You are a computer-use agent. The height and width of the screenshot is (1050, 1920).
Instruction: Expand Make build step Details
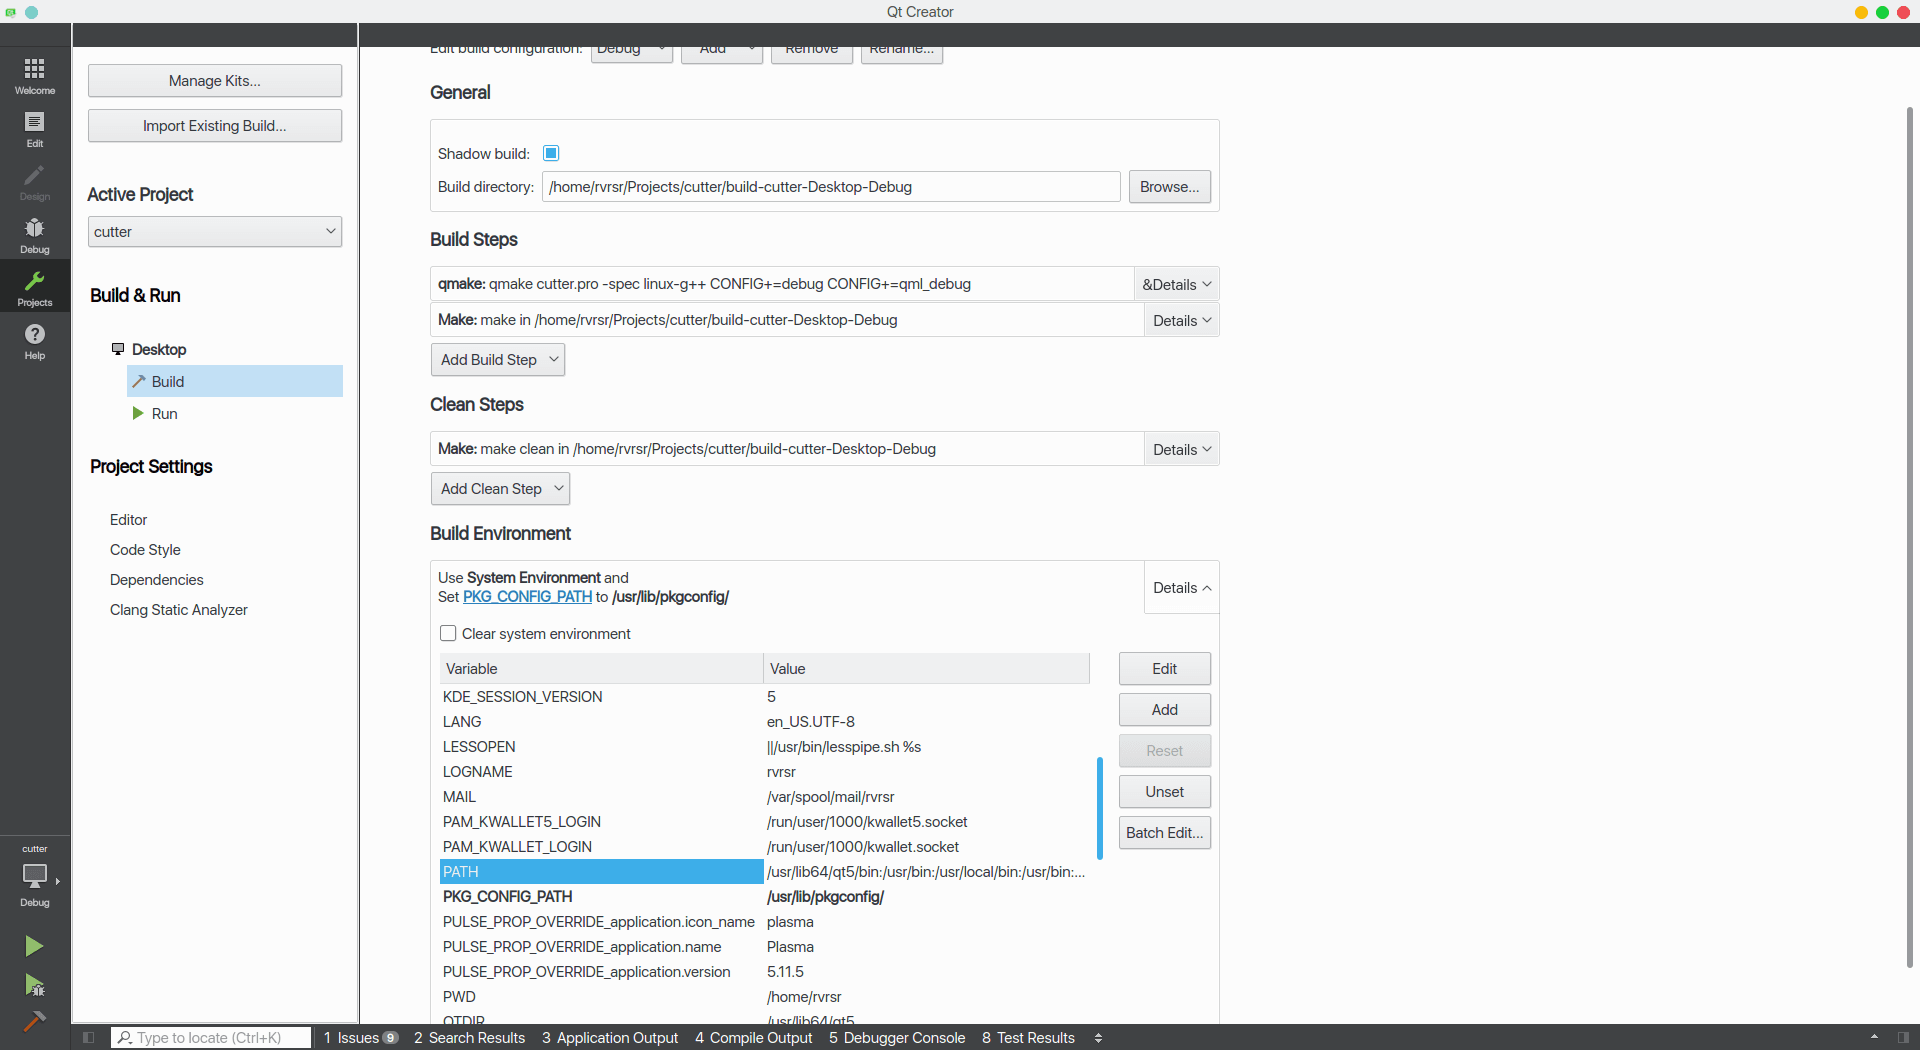click(x=1182, y=320)
